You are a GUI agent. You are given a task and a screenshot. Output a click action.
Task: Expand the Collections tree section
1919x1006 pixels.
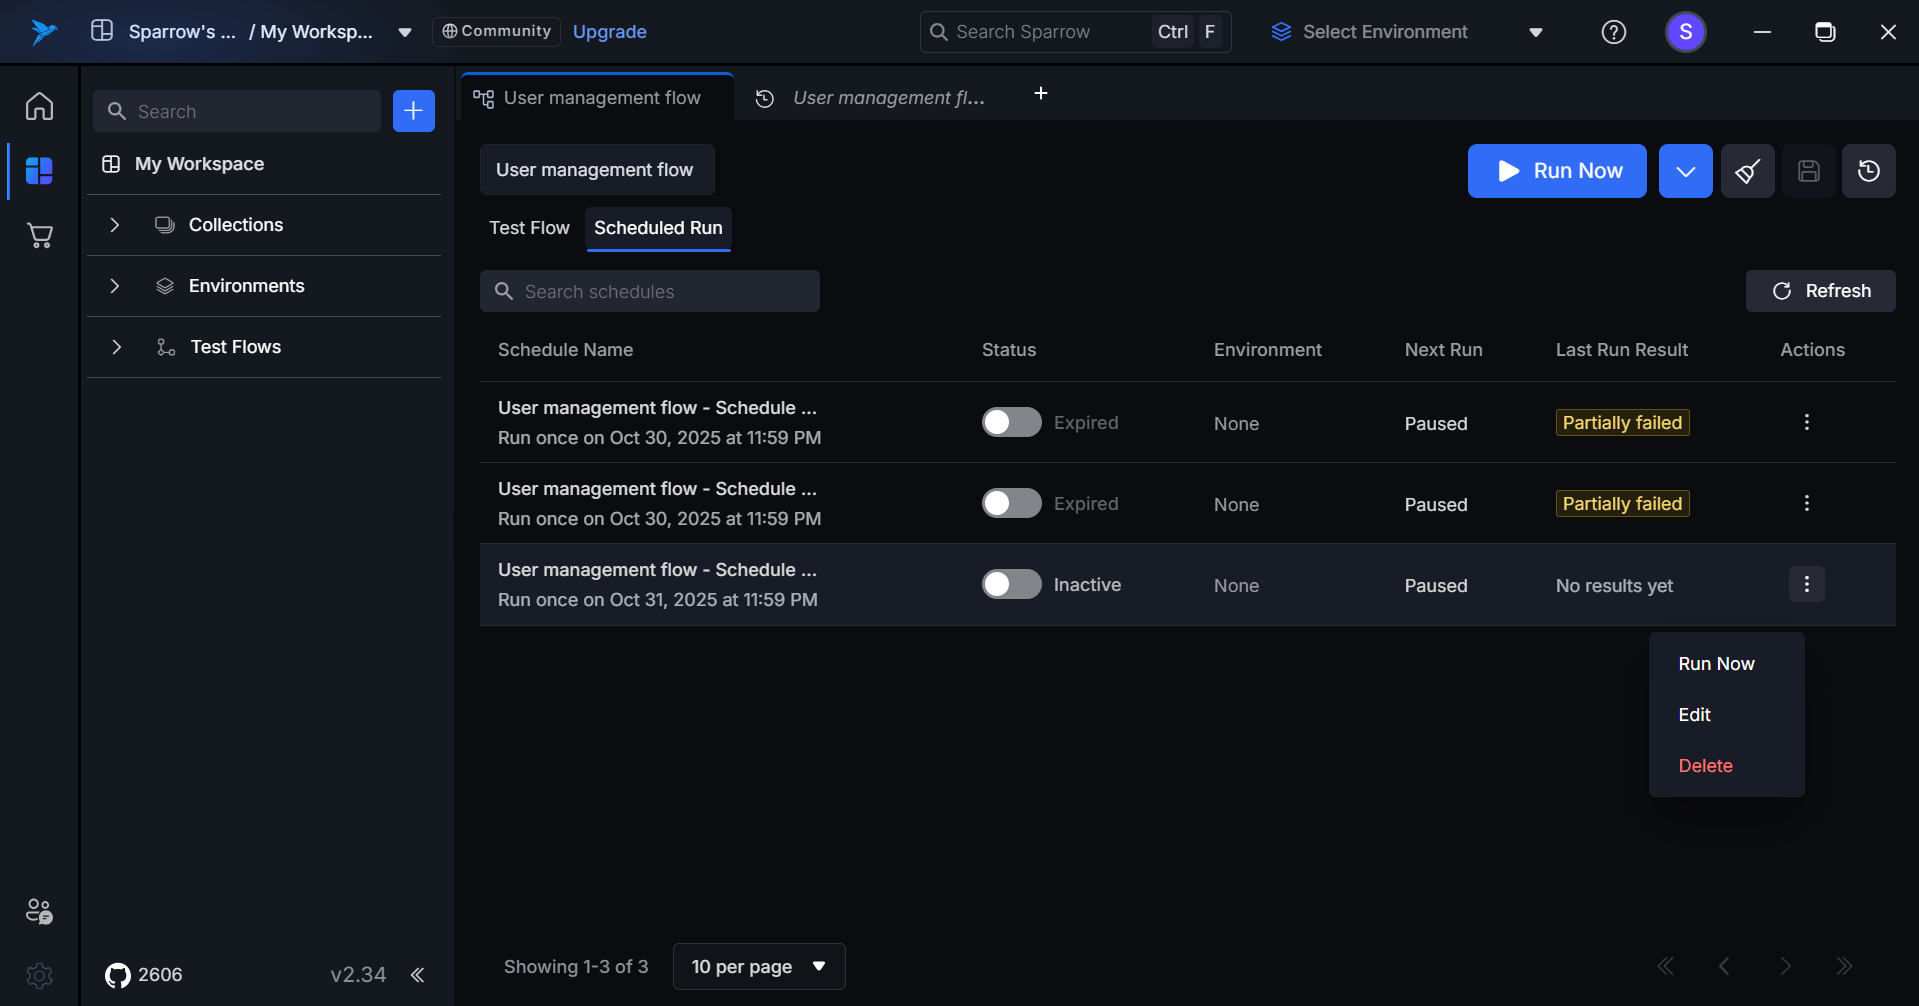[x=115, y=225]
